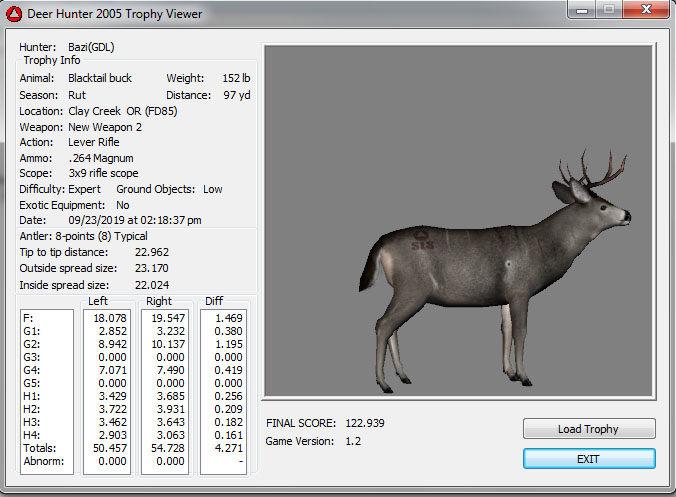The height and width of the screenshot is (497, 676).
Task: Click the Totals diff value 4.271
Action: tap(228, 448)
